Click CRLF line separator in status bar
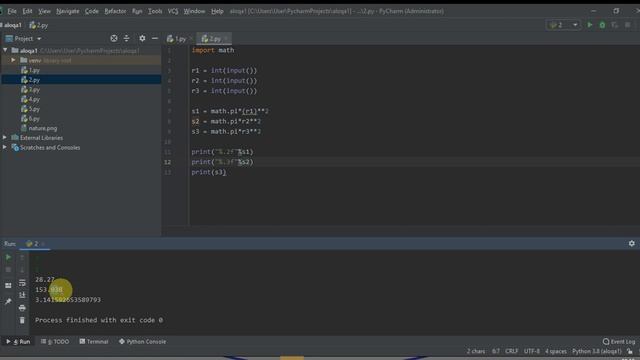Viewport: 640px width, 360px height. tap(511, 351)
